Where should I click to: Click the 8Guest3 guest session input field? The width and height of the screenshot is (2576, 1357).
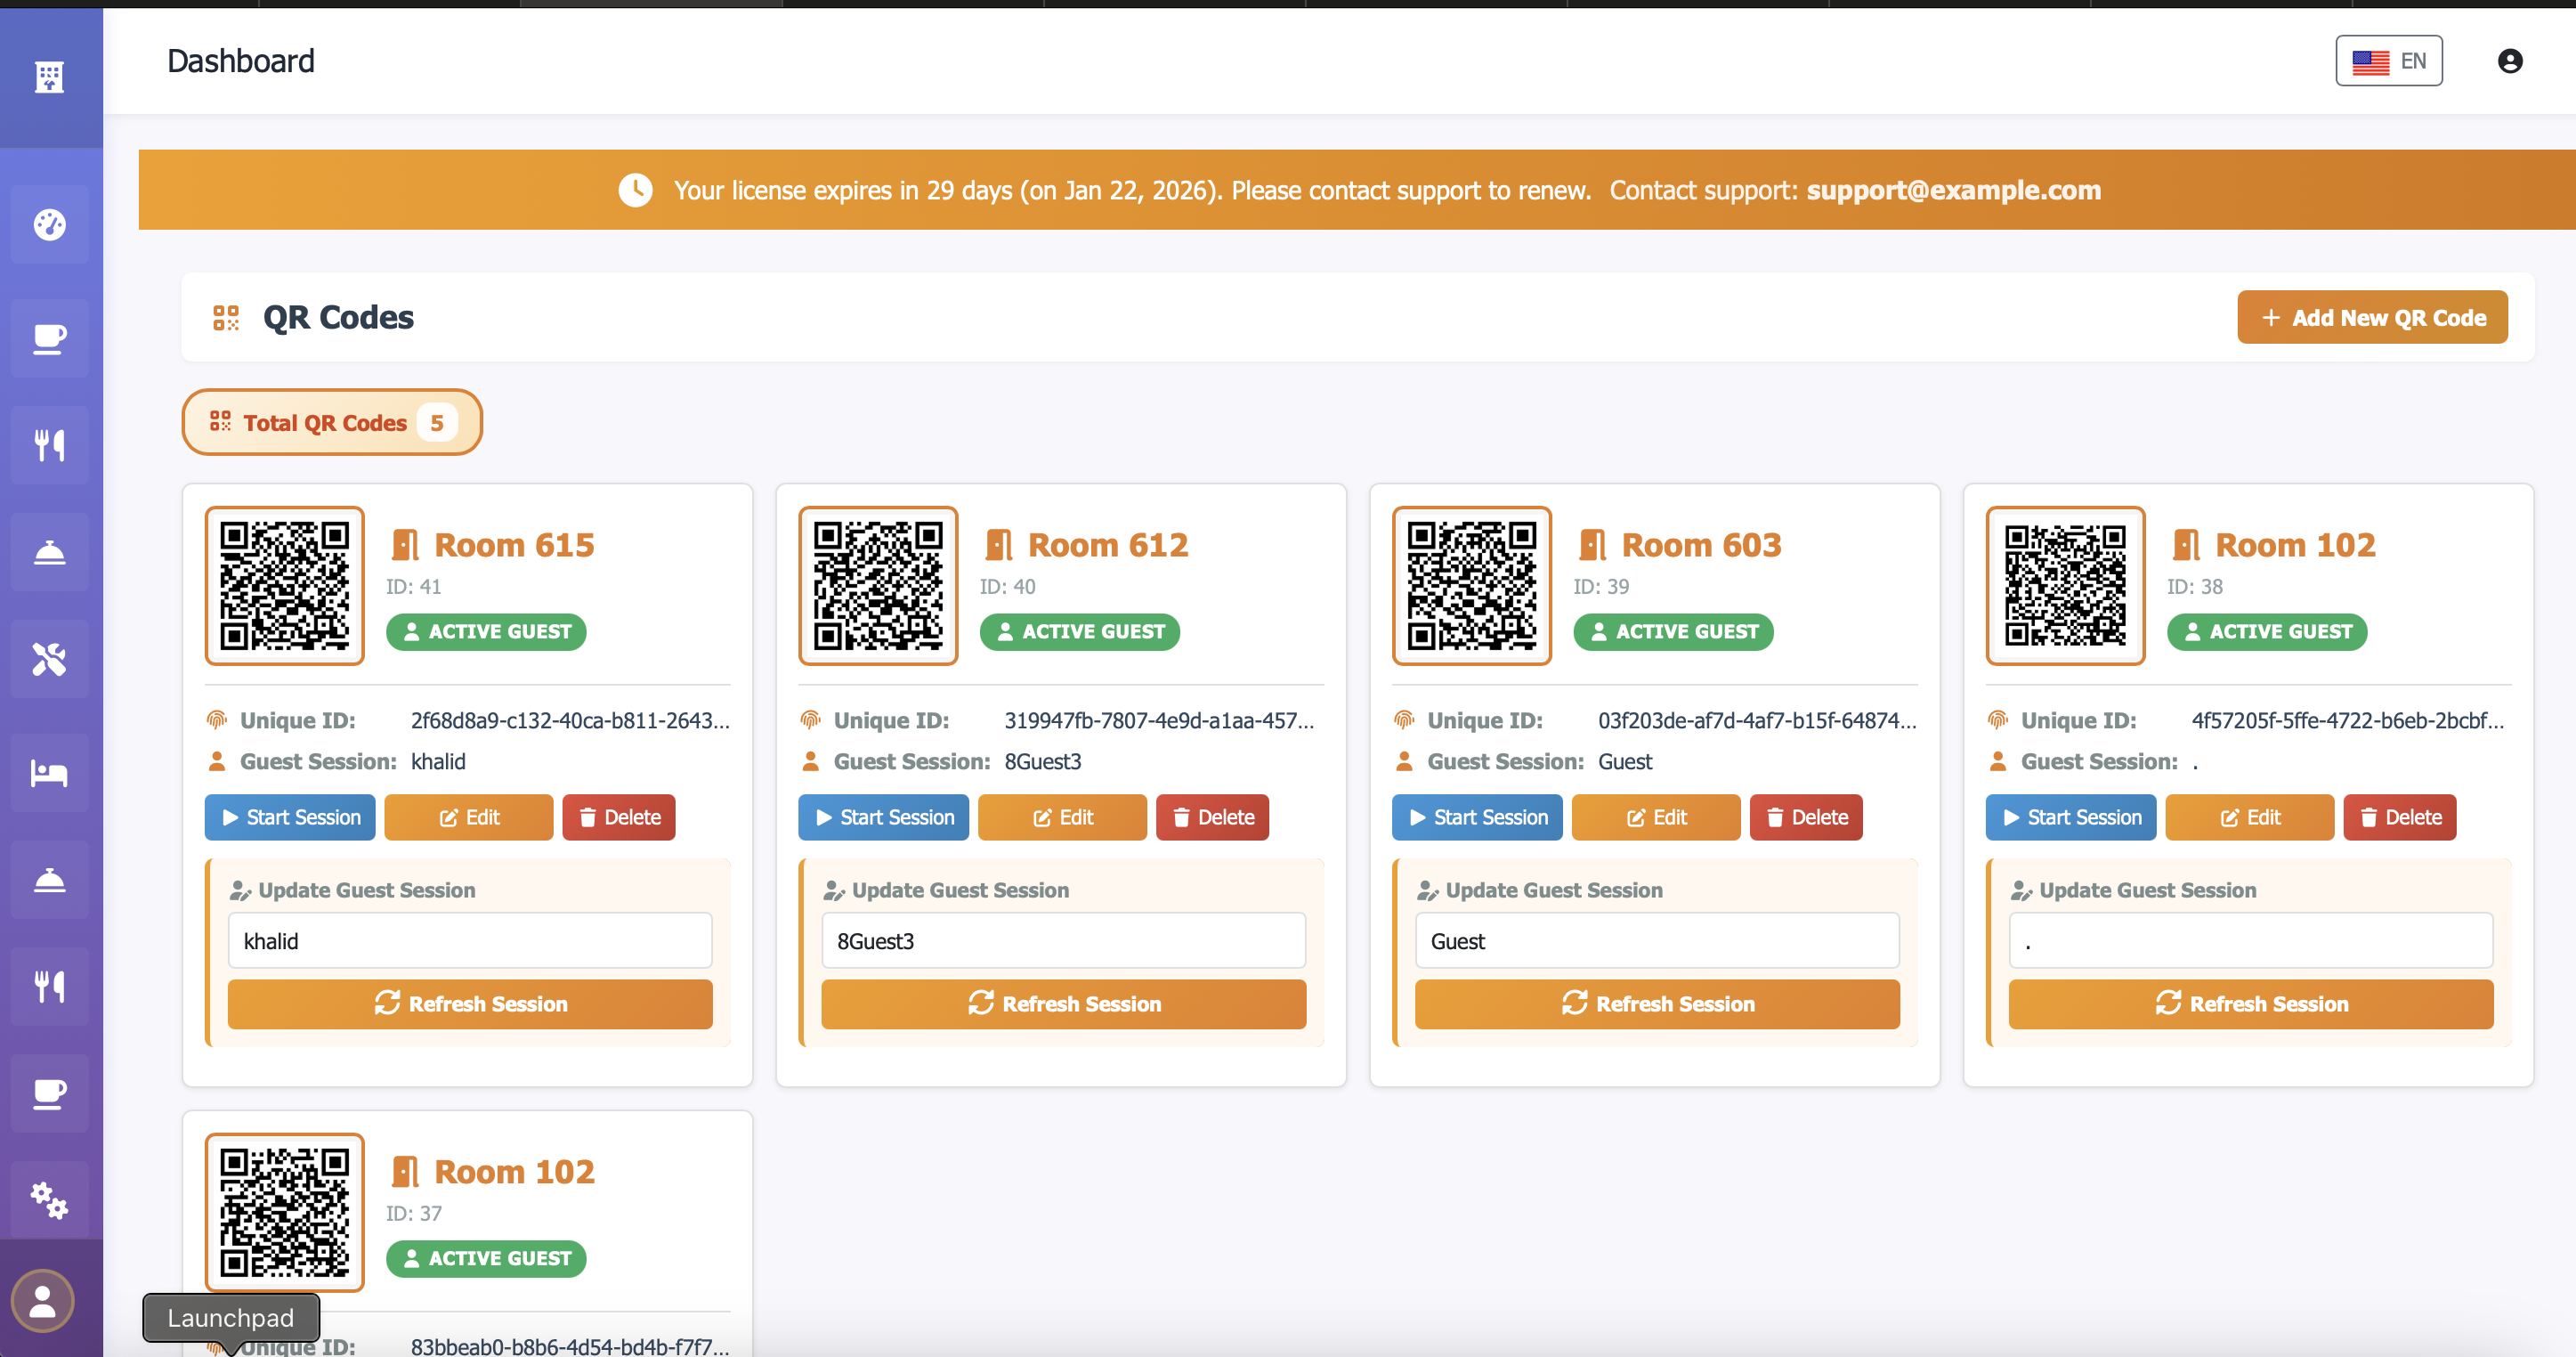click(x=1063, y=941)
